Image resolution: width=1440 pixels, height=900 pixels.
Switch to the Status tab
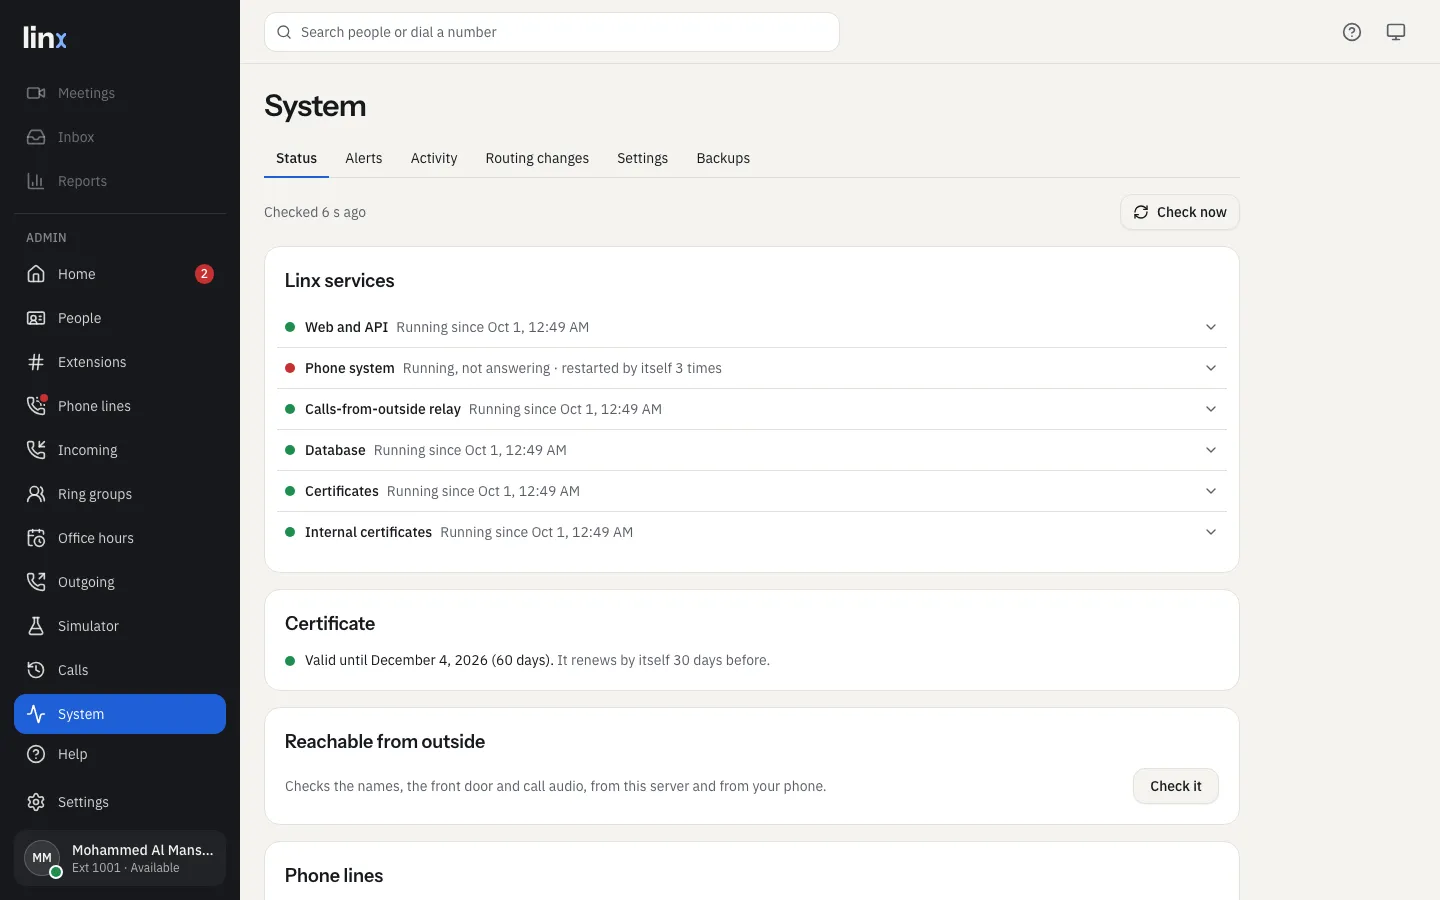pyautogui.click(x=296, y=158)
